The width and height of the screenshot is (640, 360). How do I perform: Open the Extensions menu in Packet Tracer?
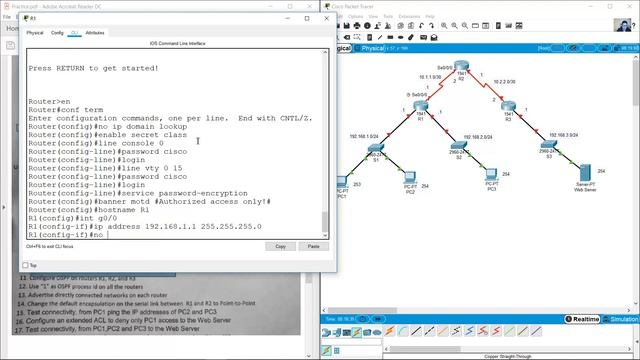[409, 16]
